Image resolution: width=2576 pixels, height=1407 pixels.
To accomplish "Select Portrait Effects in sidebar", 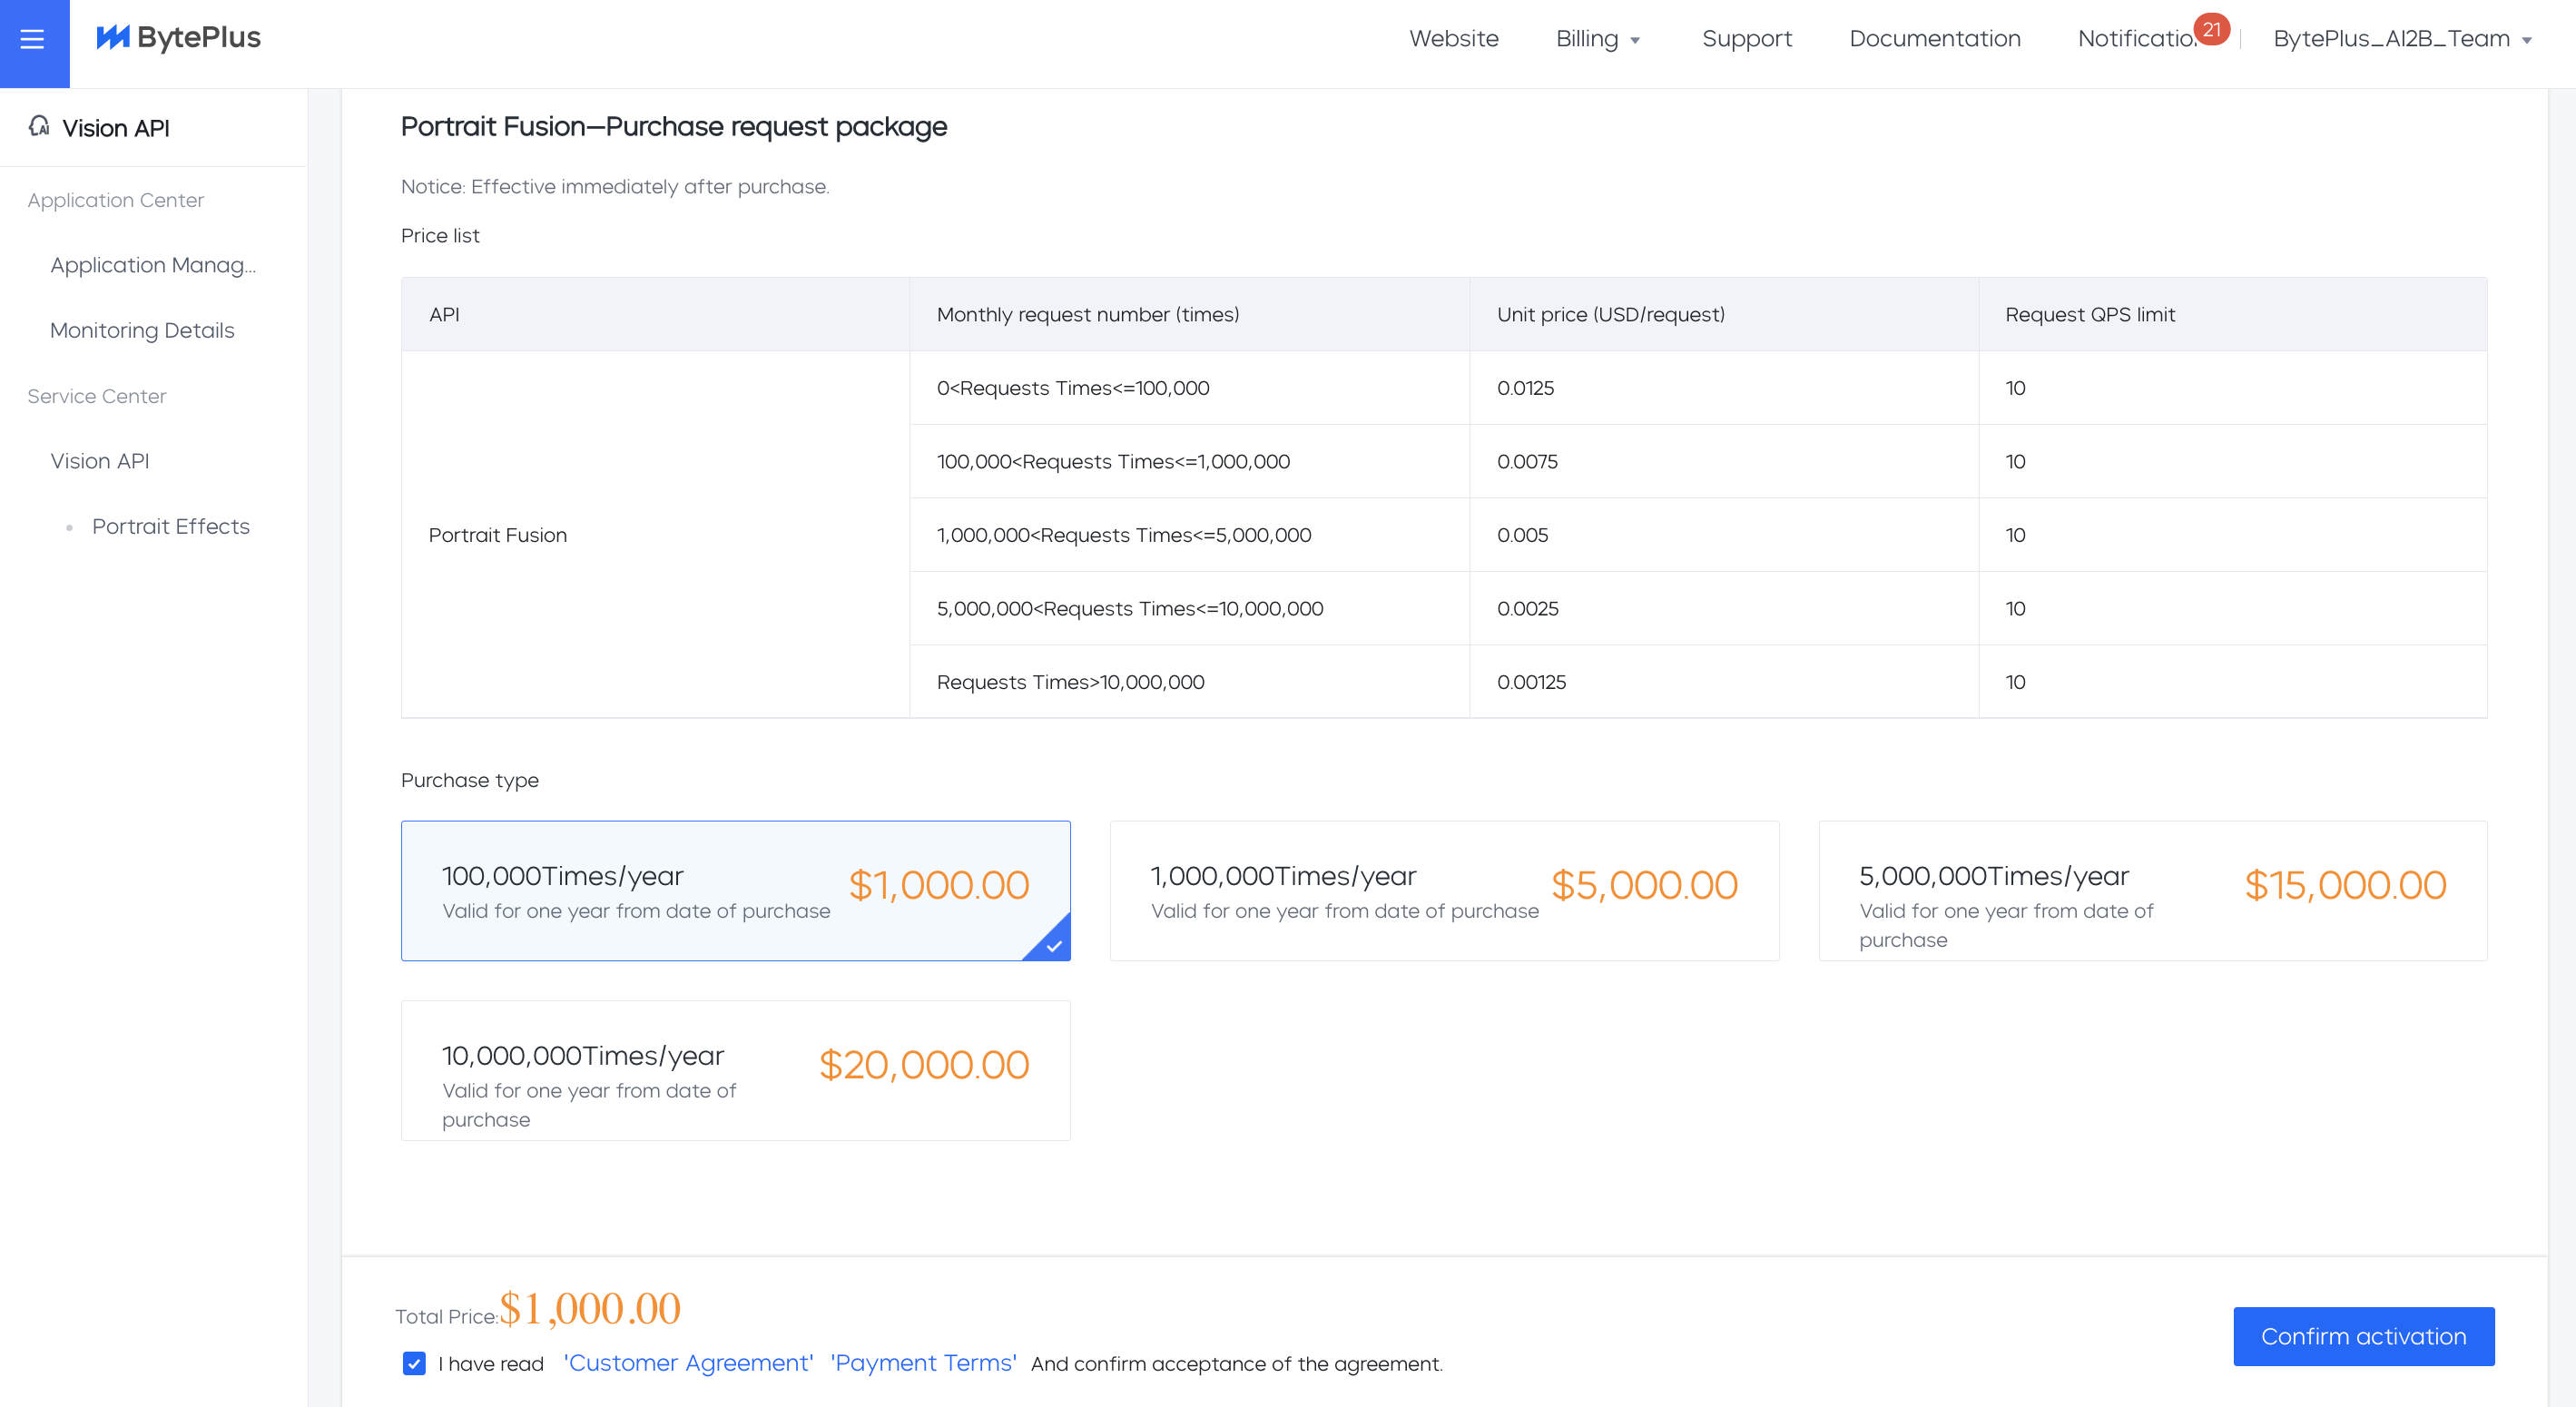I will (x=171, y=526).
